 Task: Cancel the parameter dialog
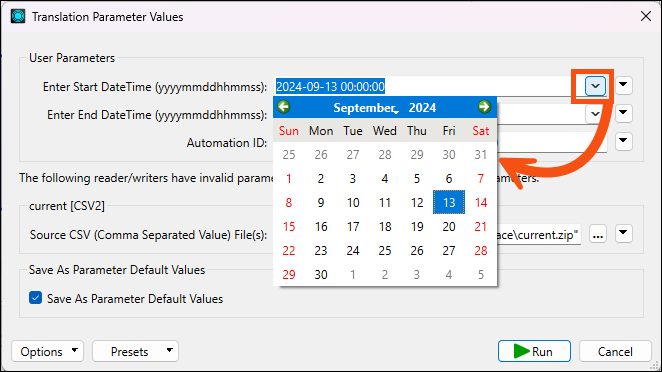click(615, 351)
